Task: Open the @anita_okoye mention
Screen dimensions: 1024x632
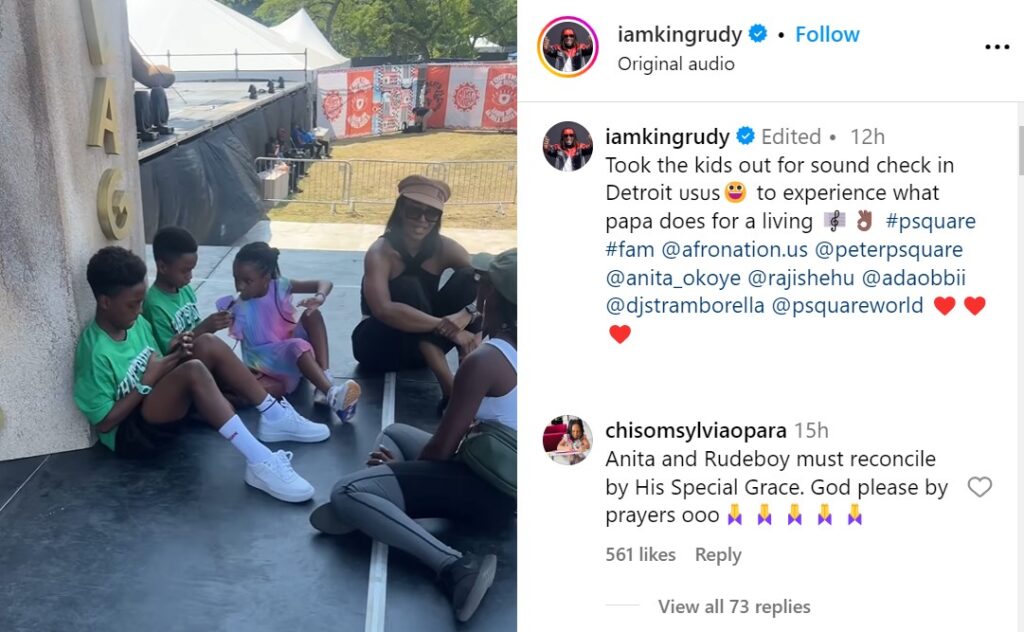Action: click(673, 277)
